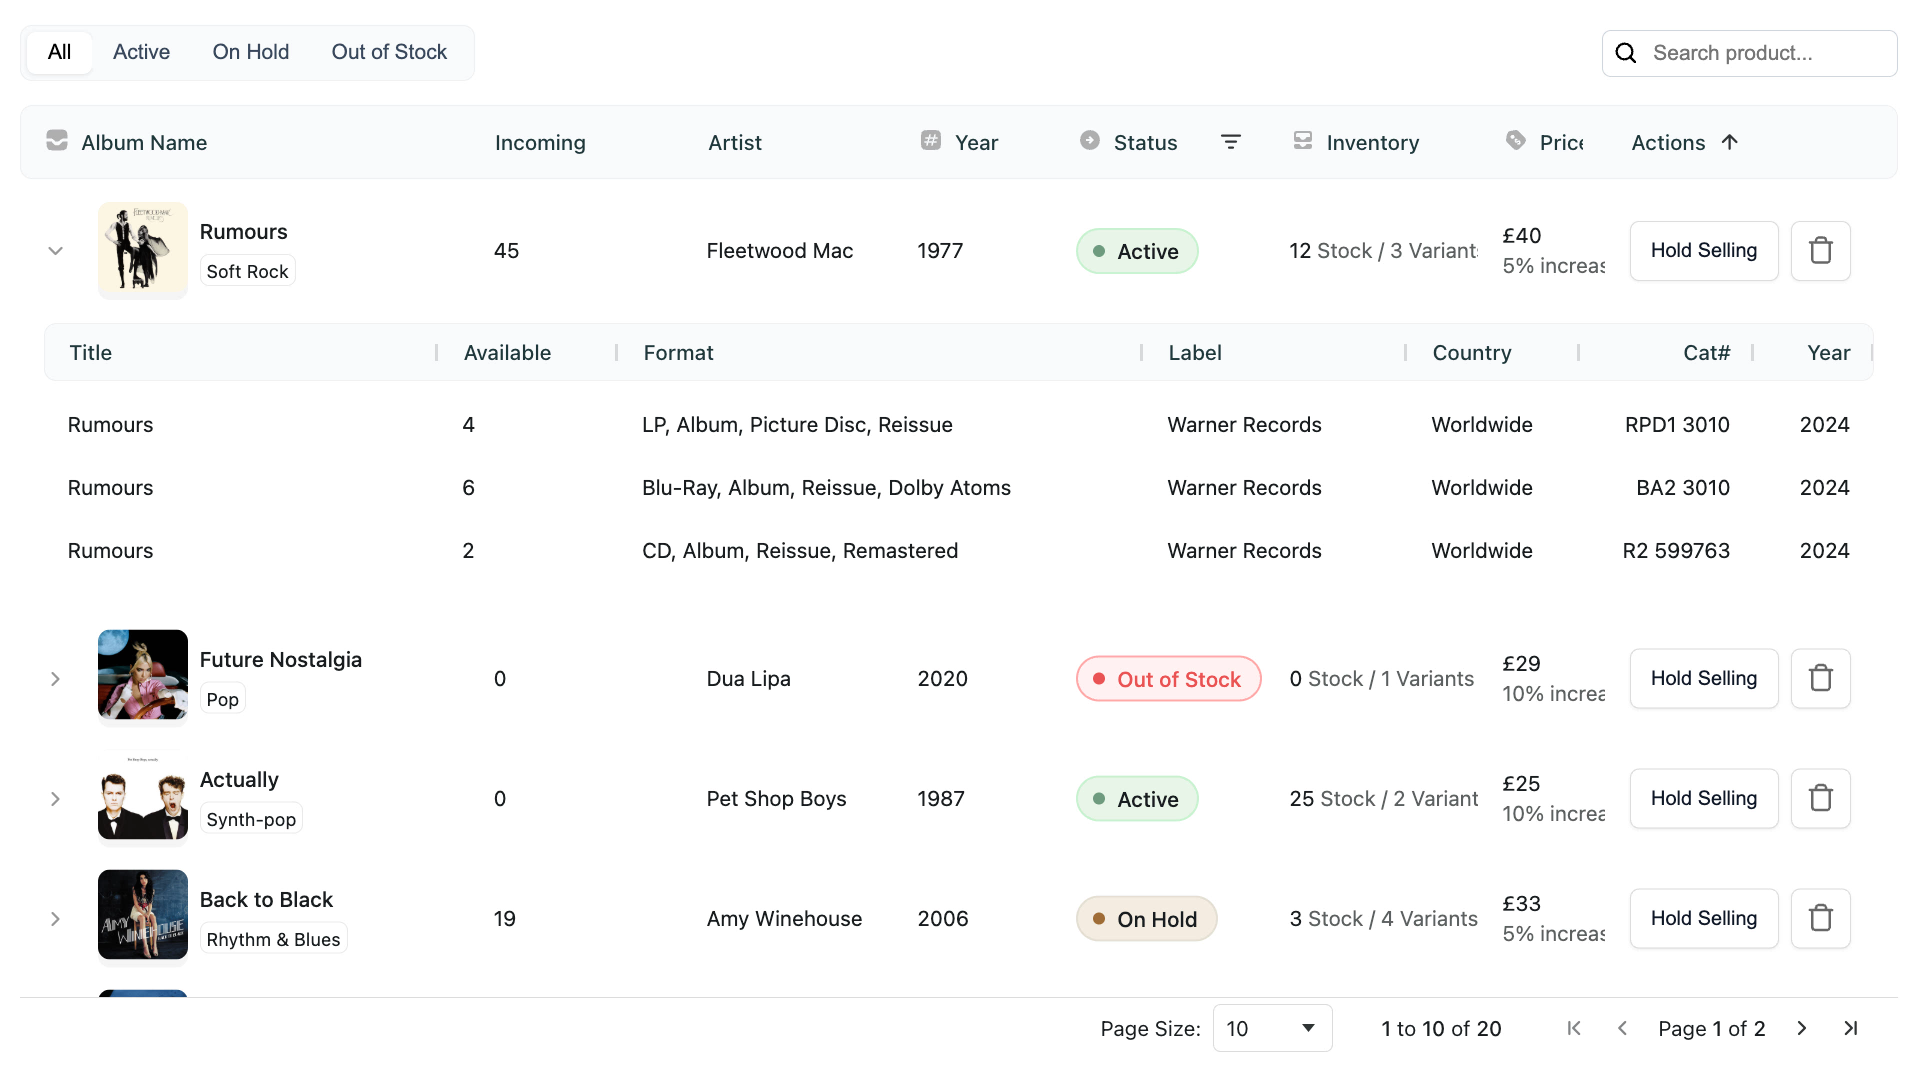Open the Page Size dropdown

coord(1271,1028)
